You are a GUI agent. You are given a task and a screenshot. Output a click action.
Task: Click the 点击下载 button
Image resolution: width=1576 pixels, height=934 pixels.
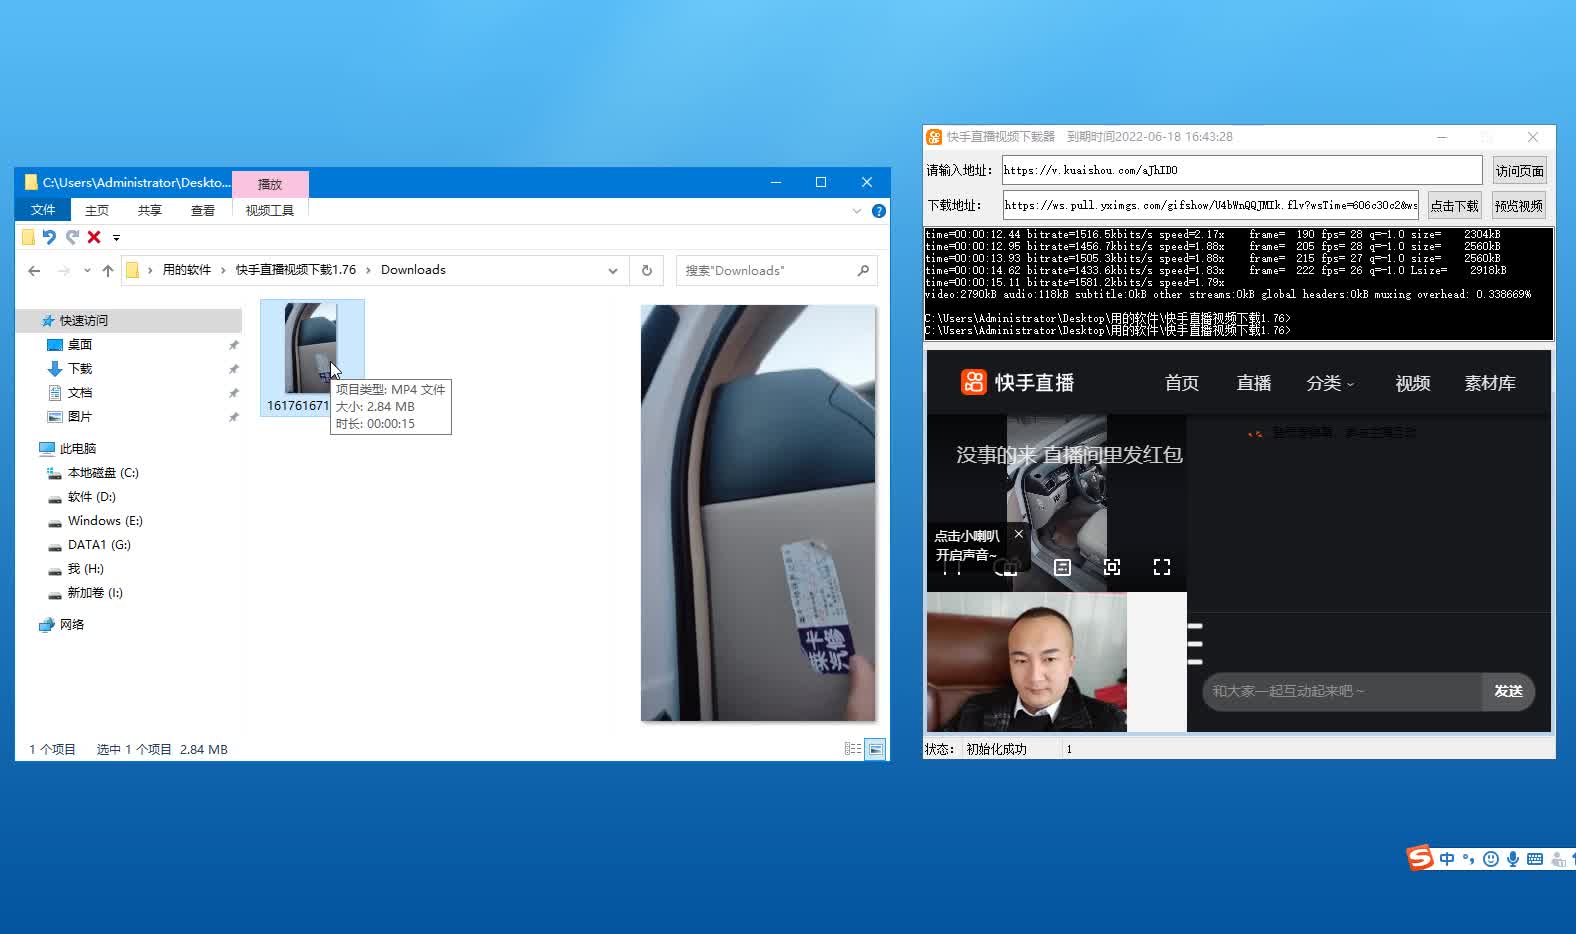(1454, 206)
